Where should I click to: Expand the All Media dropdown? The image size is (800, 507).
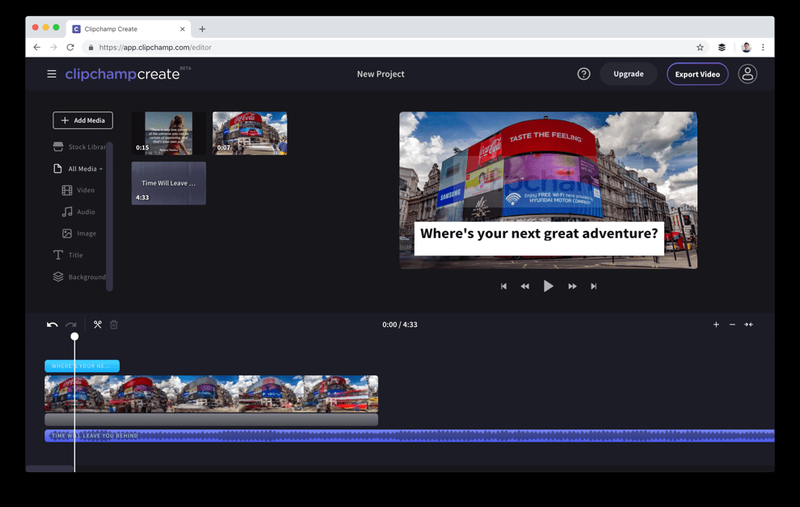(85, 169)
